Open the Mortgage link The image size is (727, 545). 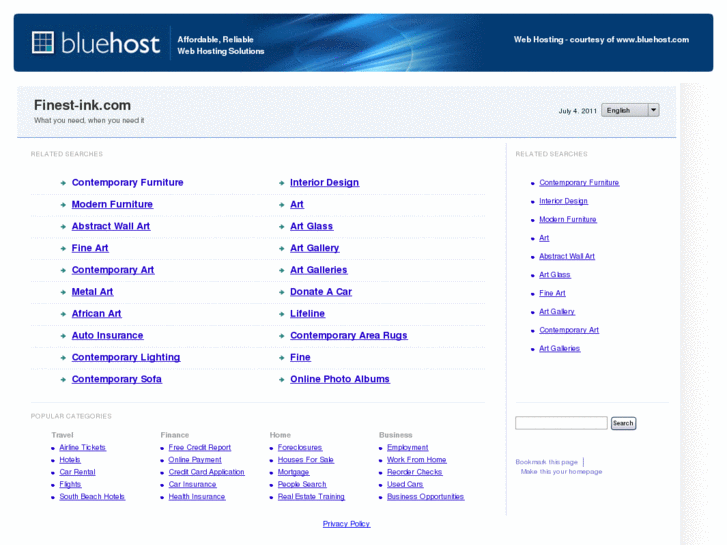293,472
